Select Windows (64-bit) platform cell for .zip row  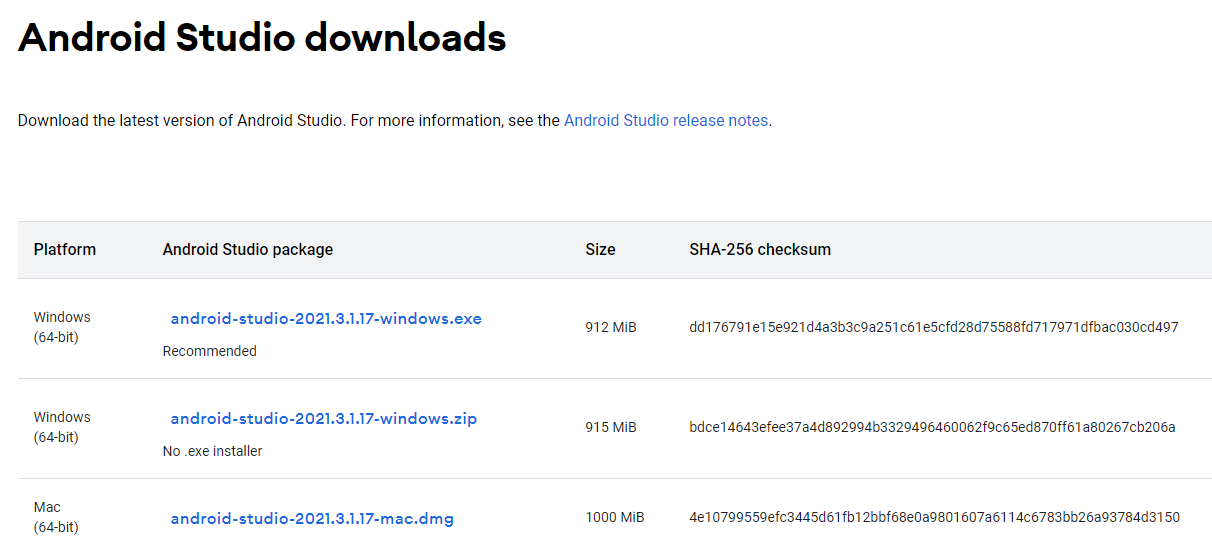pyautogui.click(x=62, y=427)
